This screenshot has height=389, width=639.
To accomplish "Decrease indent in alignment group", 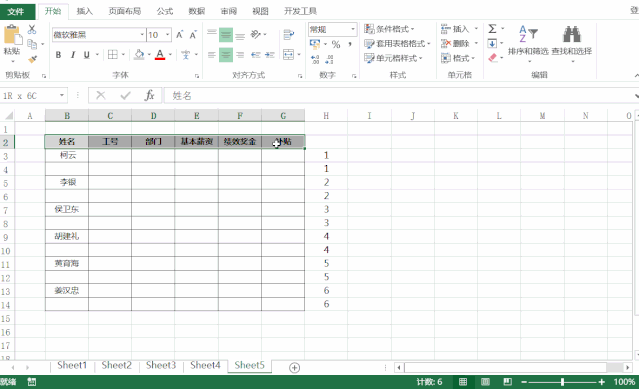I will 256,55.
